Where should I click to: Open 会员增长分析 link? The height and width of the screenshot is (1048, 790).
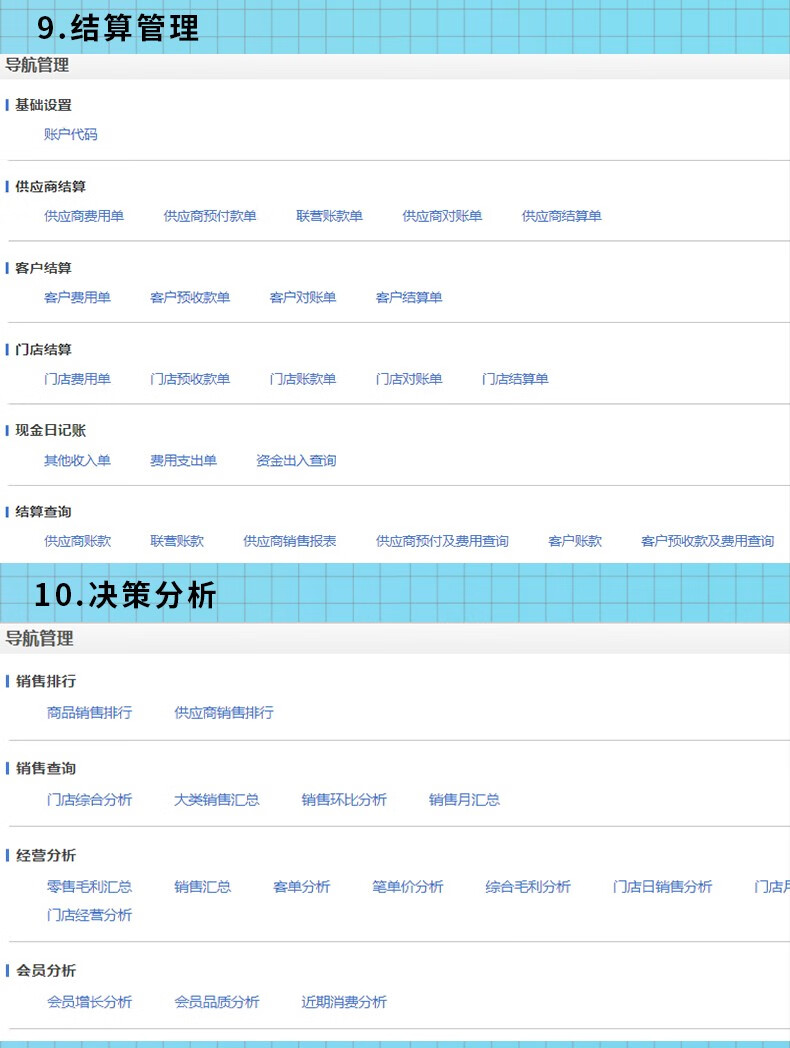point(89,1002)
